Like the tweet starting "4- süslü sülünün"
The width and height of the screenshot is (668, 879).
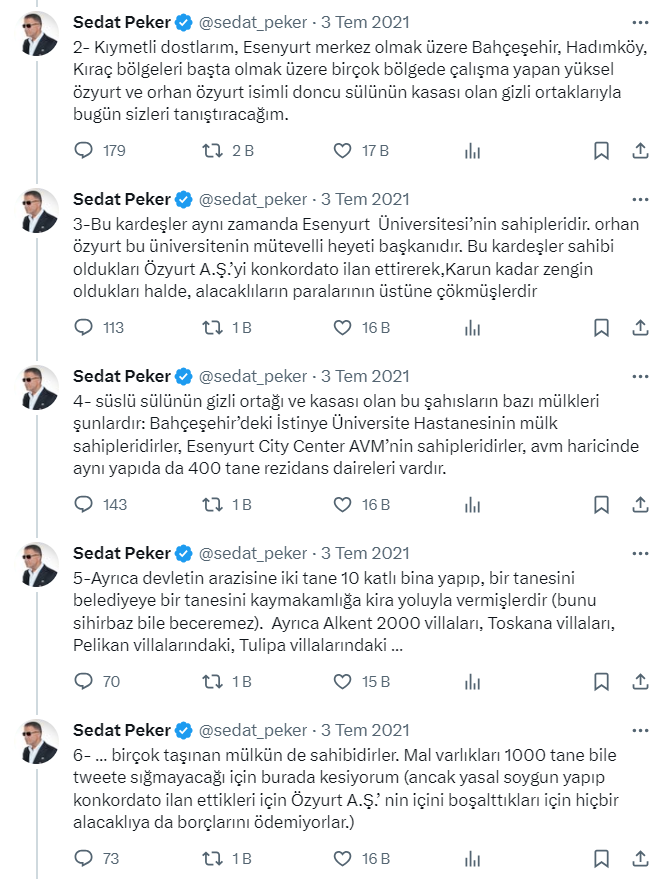(x=342, y=505)
